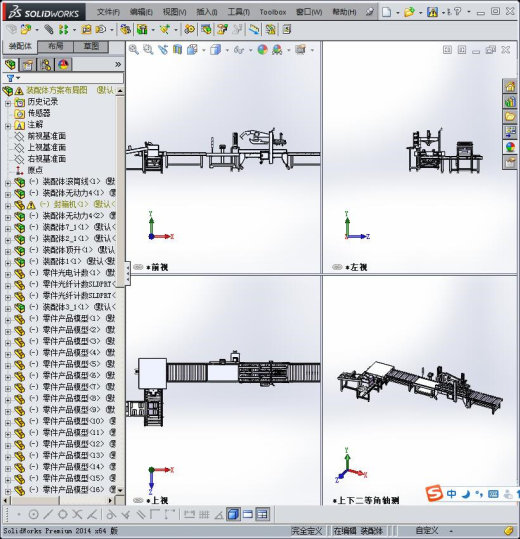
Task: Select the Move Component tool
Action: (x=101, y=30)
